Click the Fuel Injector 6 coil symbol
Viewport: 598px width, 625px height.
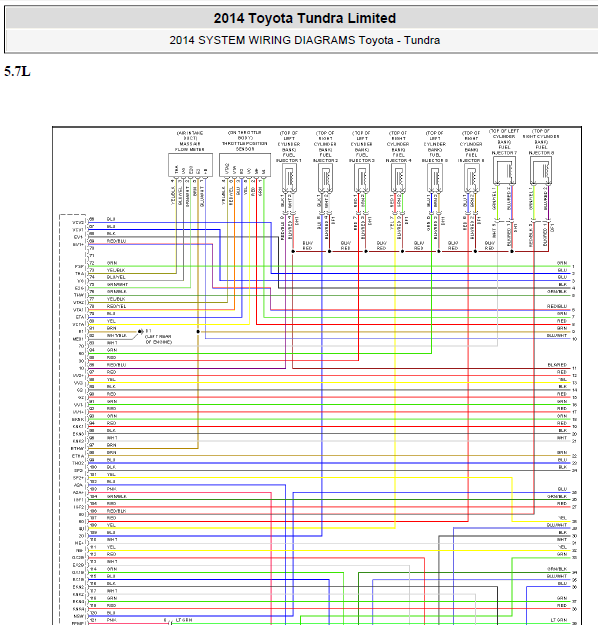pos(472,178)
